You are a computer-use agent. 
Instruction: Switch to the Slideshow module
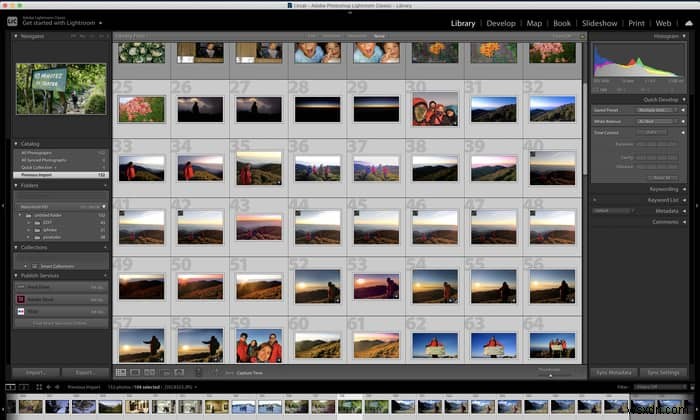pos(599,23)
